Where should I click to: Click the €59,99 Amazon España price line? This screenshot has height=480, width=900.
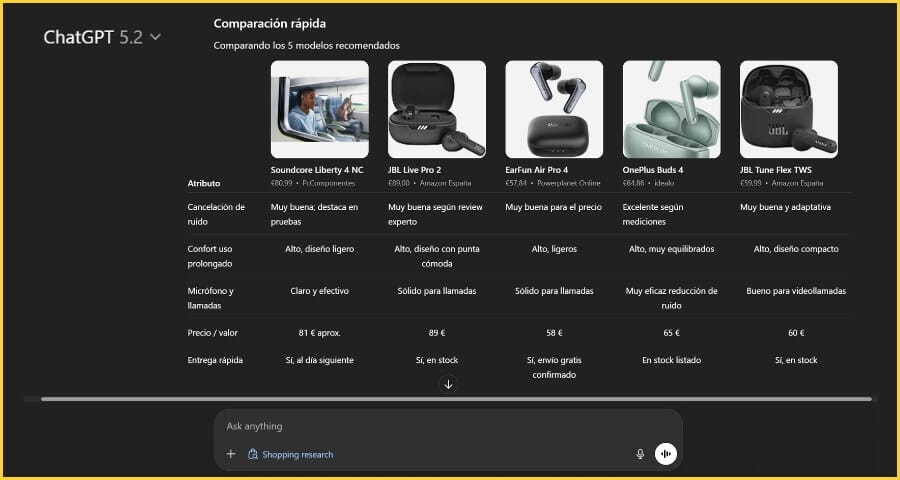(x=781, y=183)
